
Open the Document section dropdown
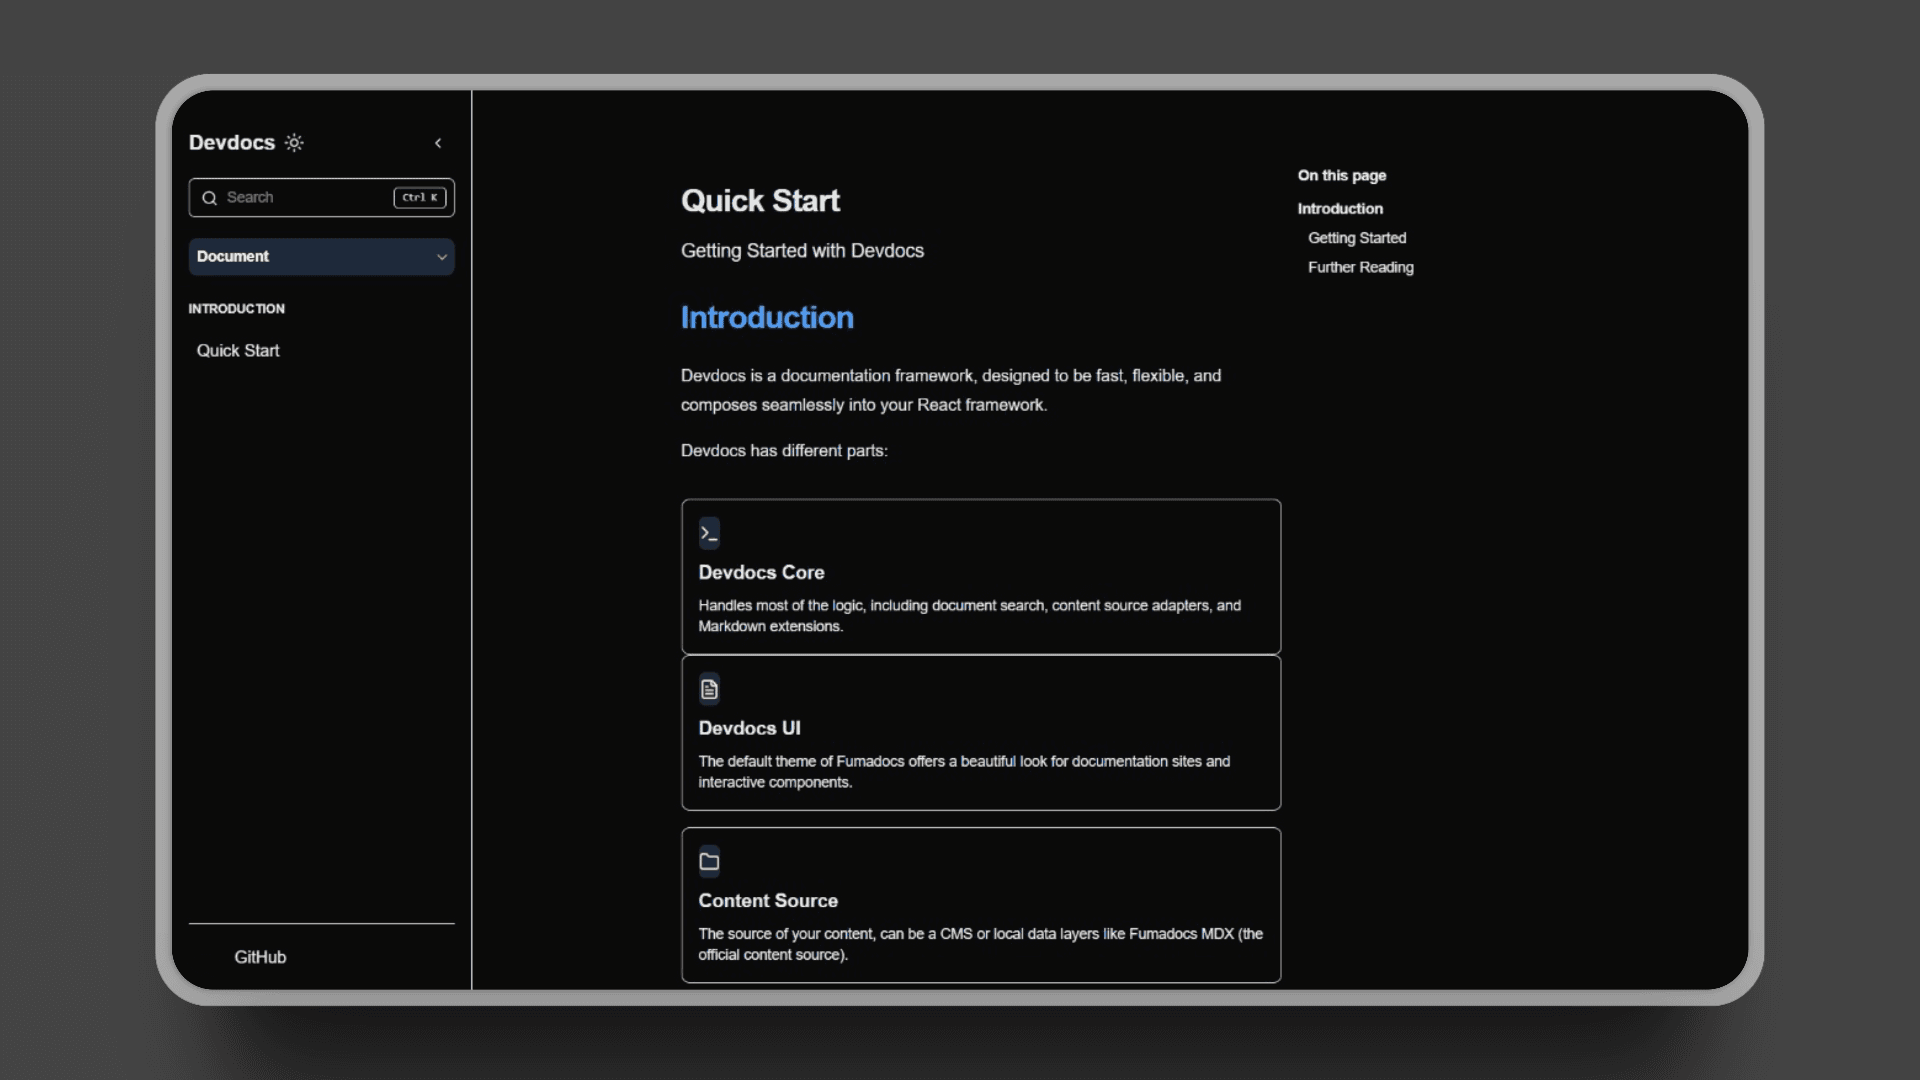click(321, 256)
